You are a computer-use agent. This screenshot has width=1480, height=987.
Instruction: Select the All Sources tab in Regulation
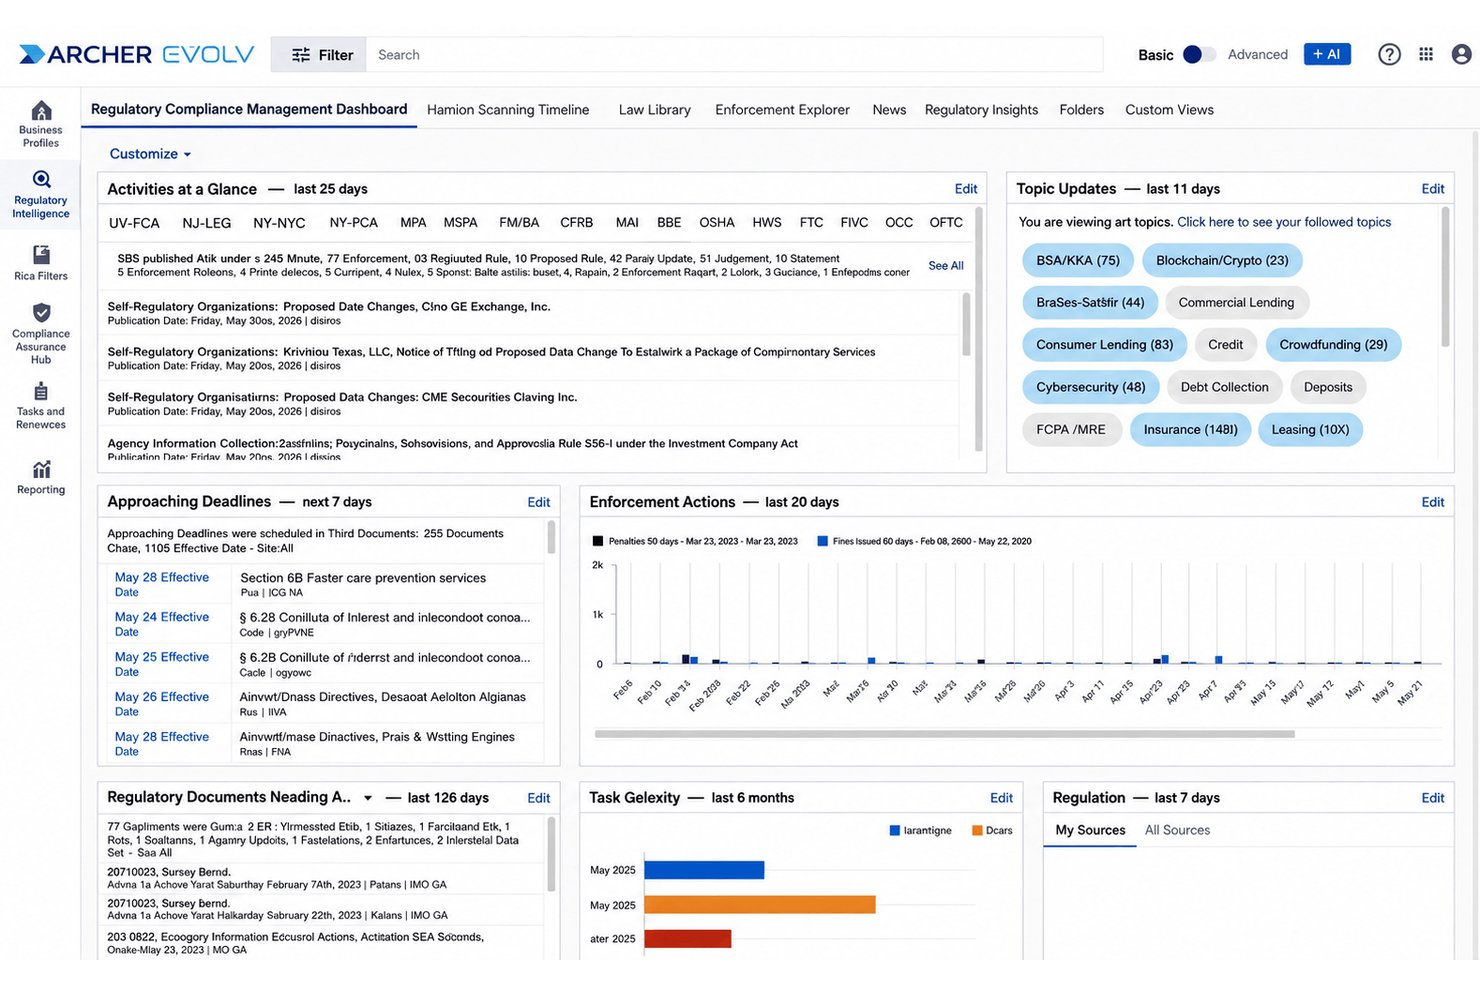click(1177, 830)
